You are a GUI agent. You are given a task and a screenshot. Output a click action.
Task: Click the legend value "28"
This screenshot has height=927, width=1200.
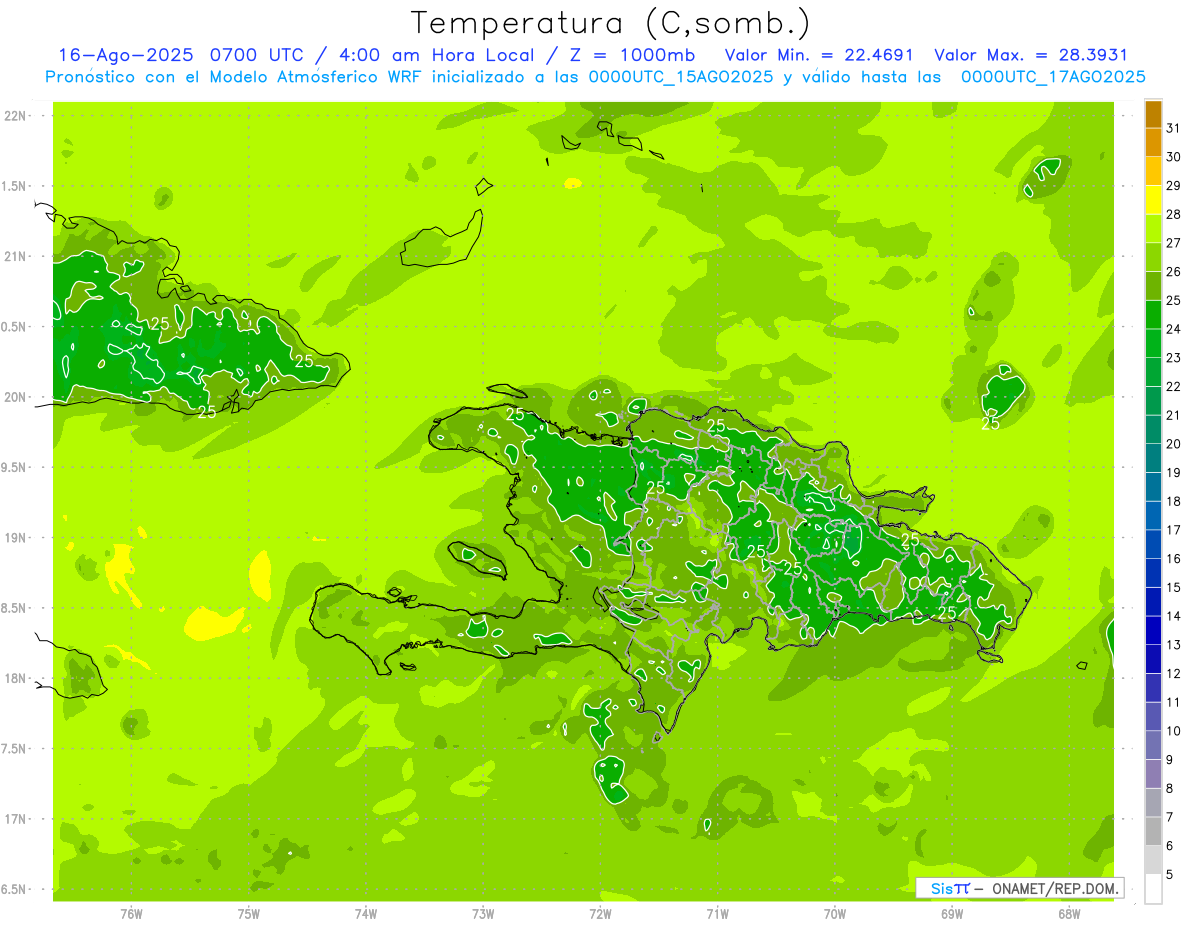[x=1174, y=214]
